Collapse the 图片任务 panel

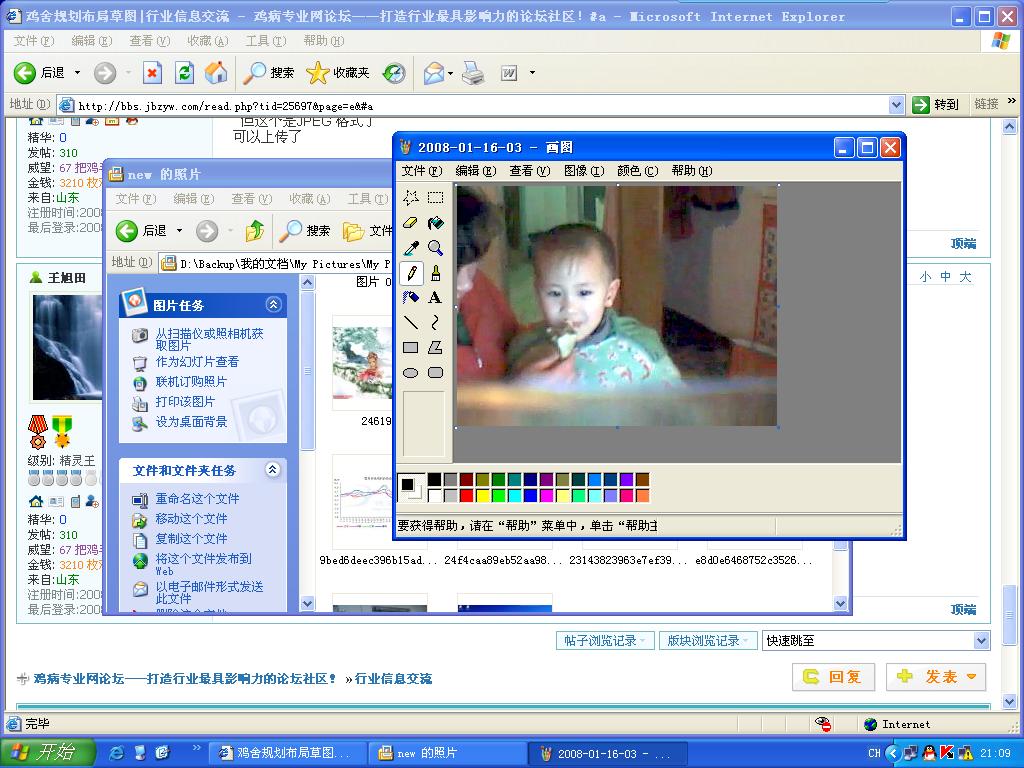(x=273, y=304)
